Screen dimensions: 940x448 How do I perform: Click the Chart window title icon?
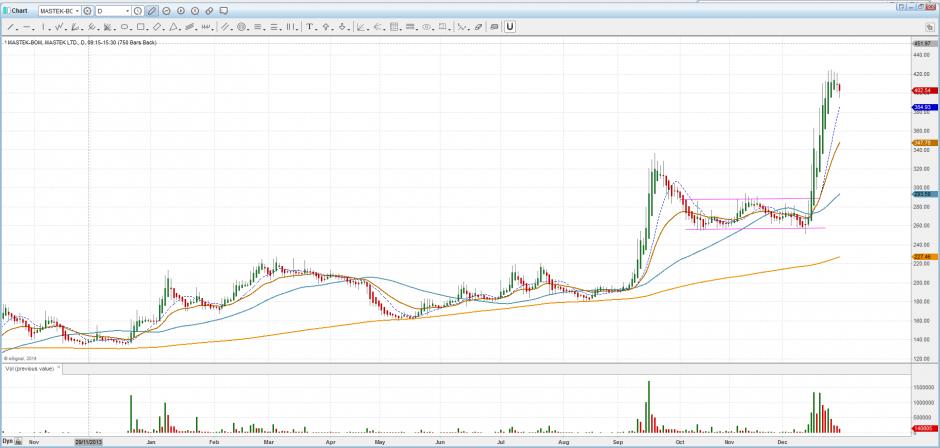click(7, 11)
